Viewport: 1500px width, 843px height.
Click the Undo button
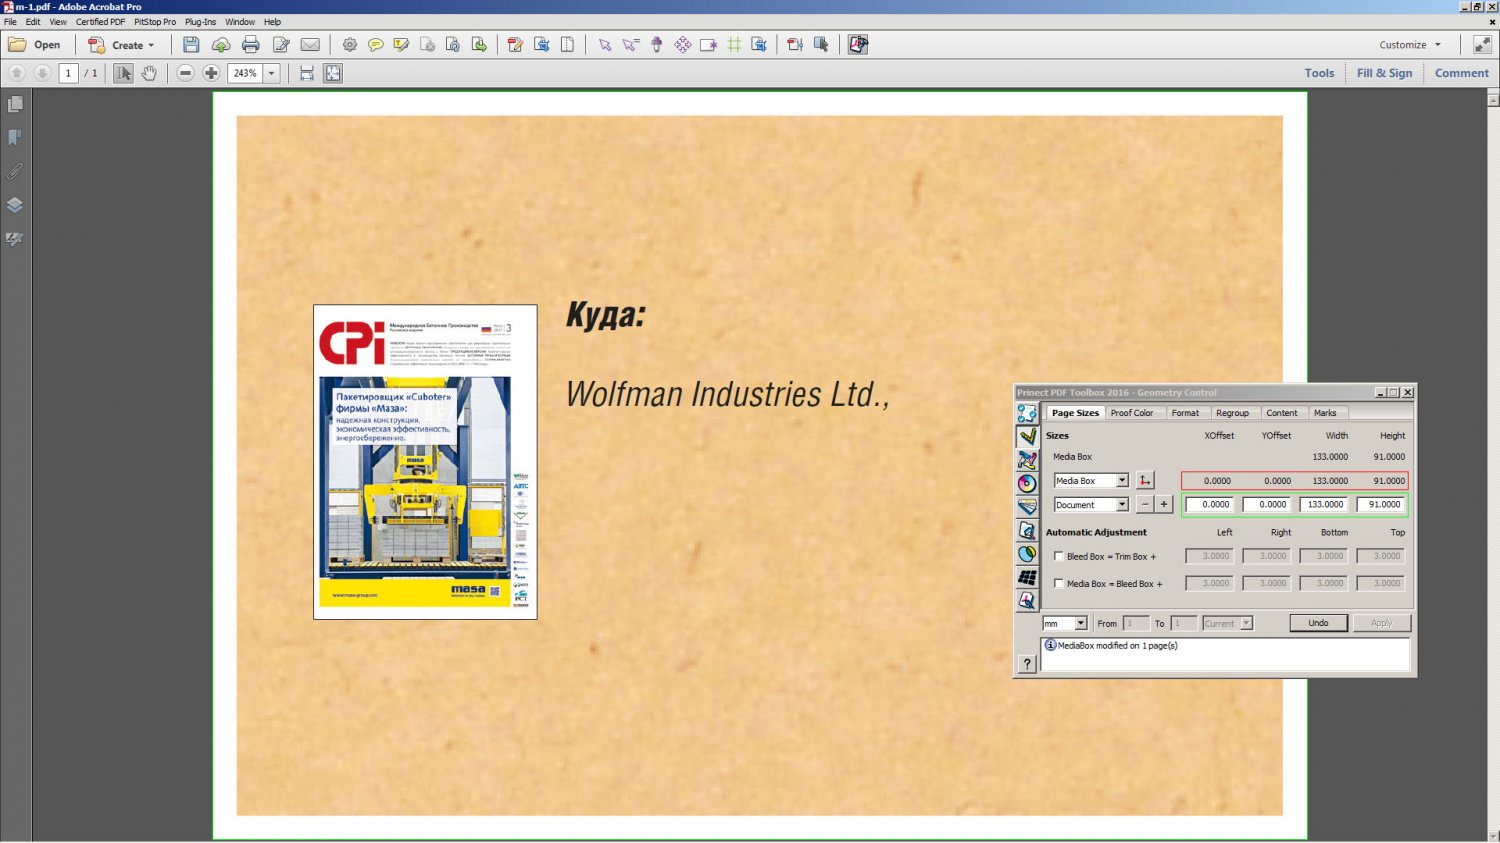coord(1318,623)
